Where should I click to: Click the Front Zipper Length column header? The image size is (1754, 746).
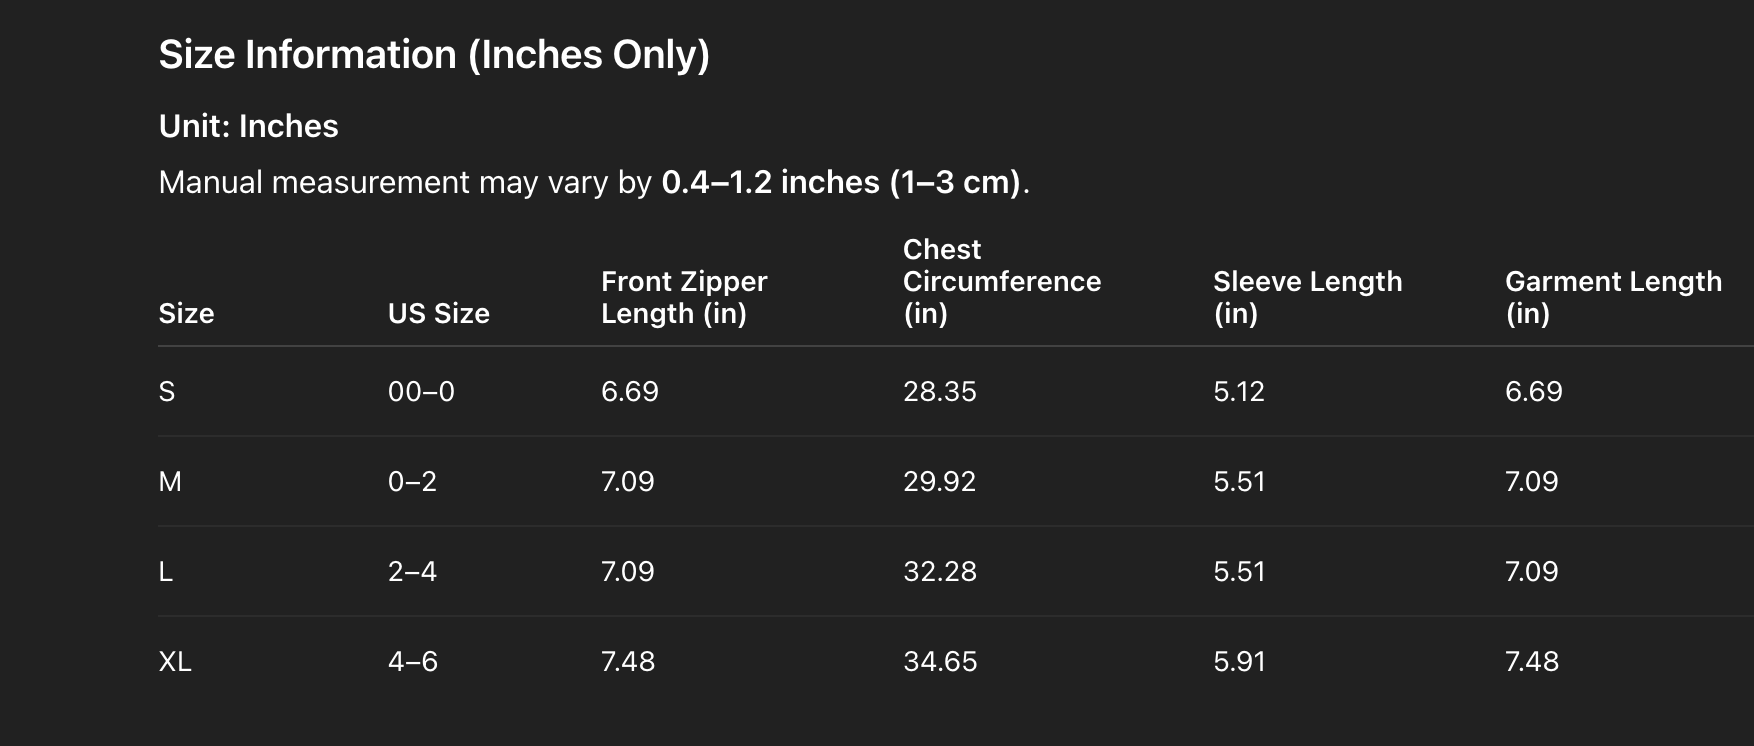(684, 298)
